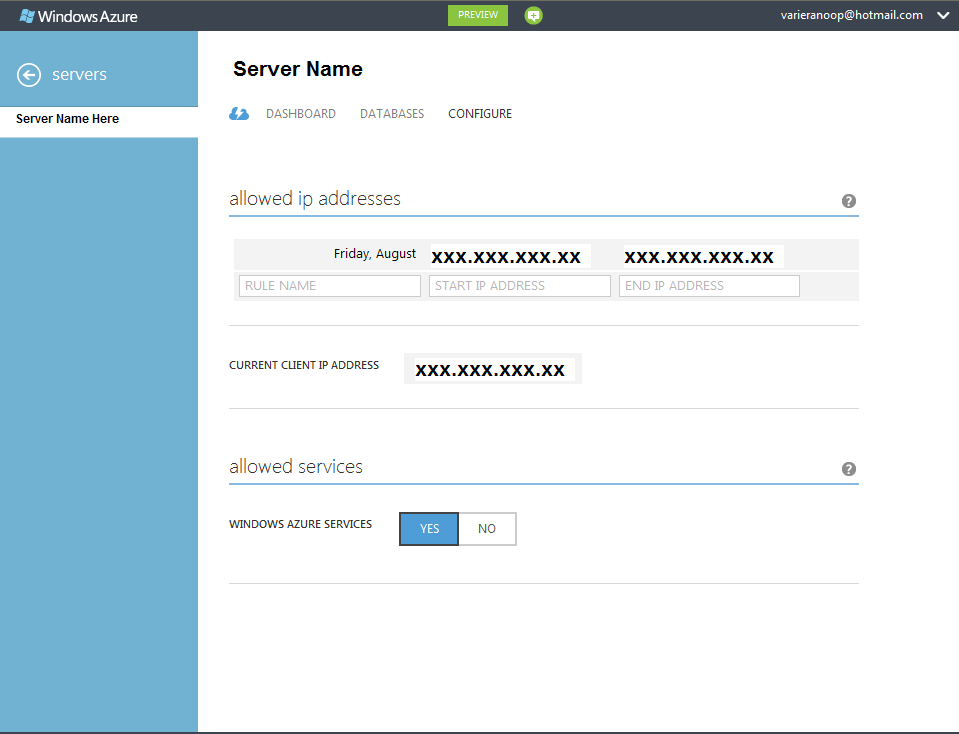Screen dimensions: 959x734
Task: Select the CONFIGURE tab
Action: click(480, 114)
